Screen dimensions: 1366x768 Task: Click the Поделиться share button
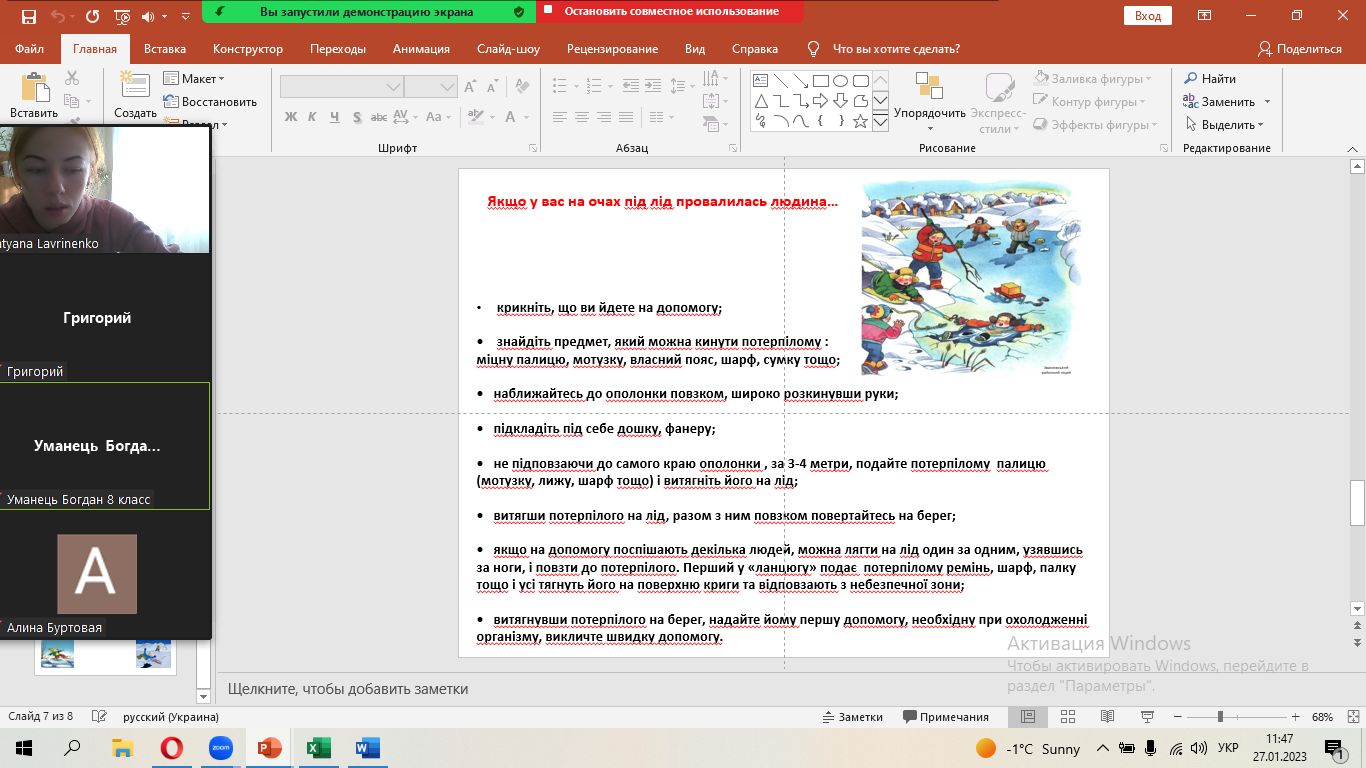(x=1299, y=49)
